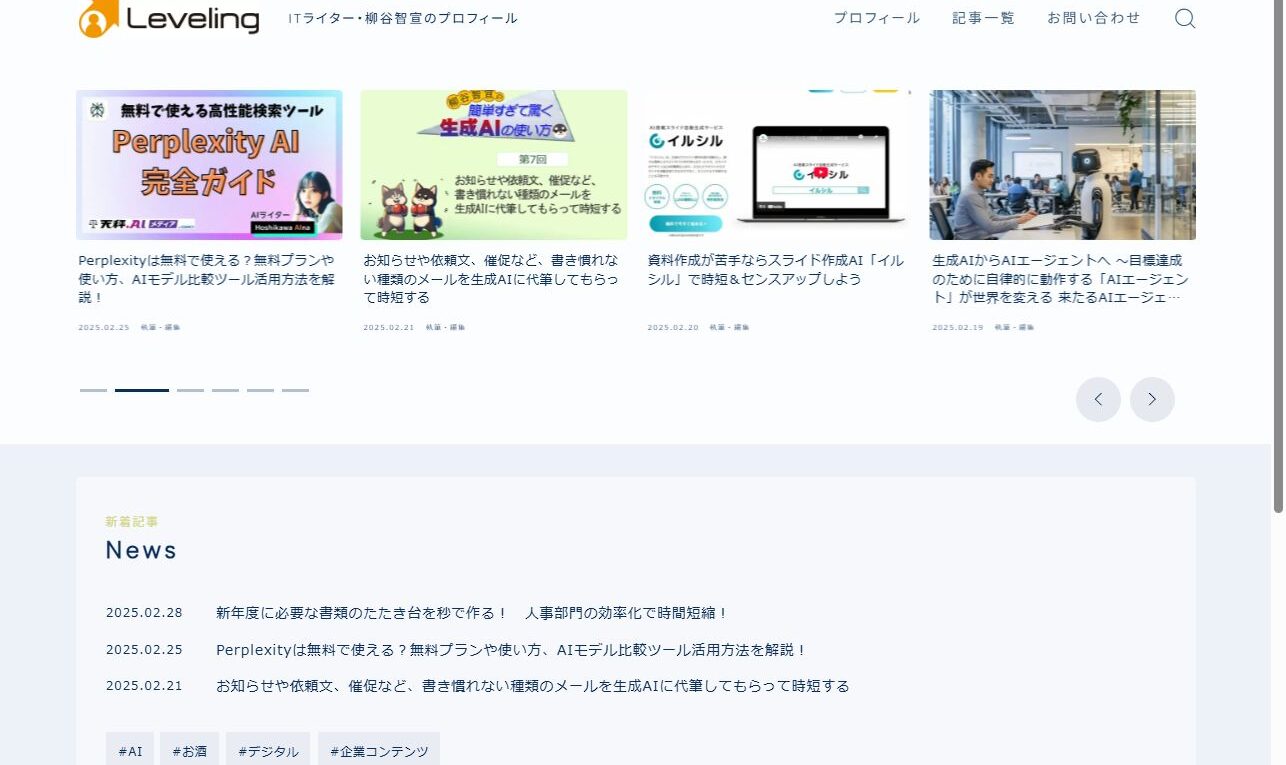Select the third carousel pagination dash
Viewport: 1286px width, 765px height.
pyautogui.click(x=190, y=390)
